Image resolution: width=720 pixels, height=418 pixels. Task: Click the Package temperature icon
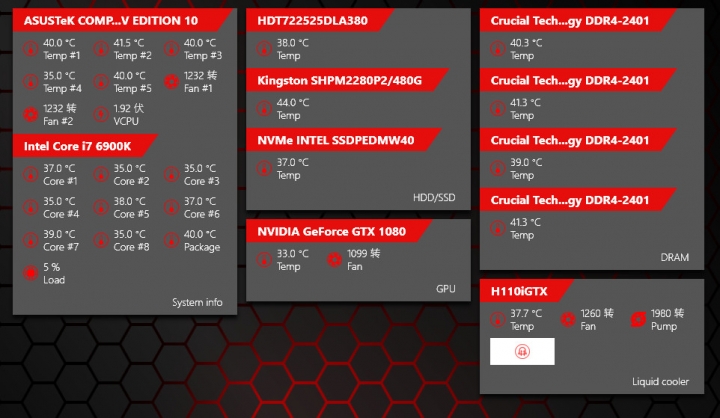click(171, 240)
